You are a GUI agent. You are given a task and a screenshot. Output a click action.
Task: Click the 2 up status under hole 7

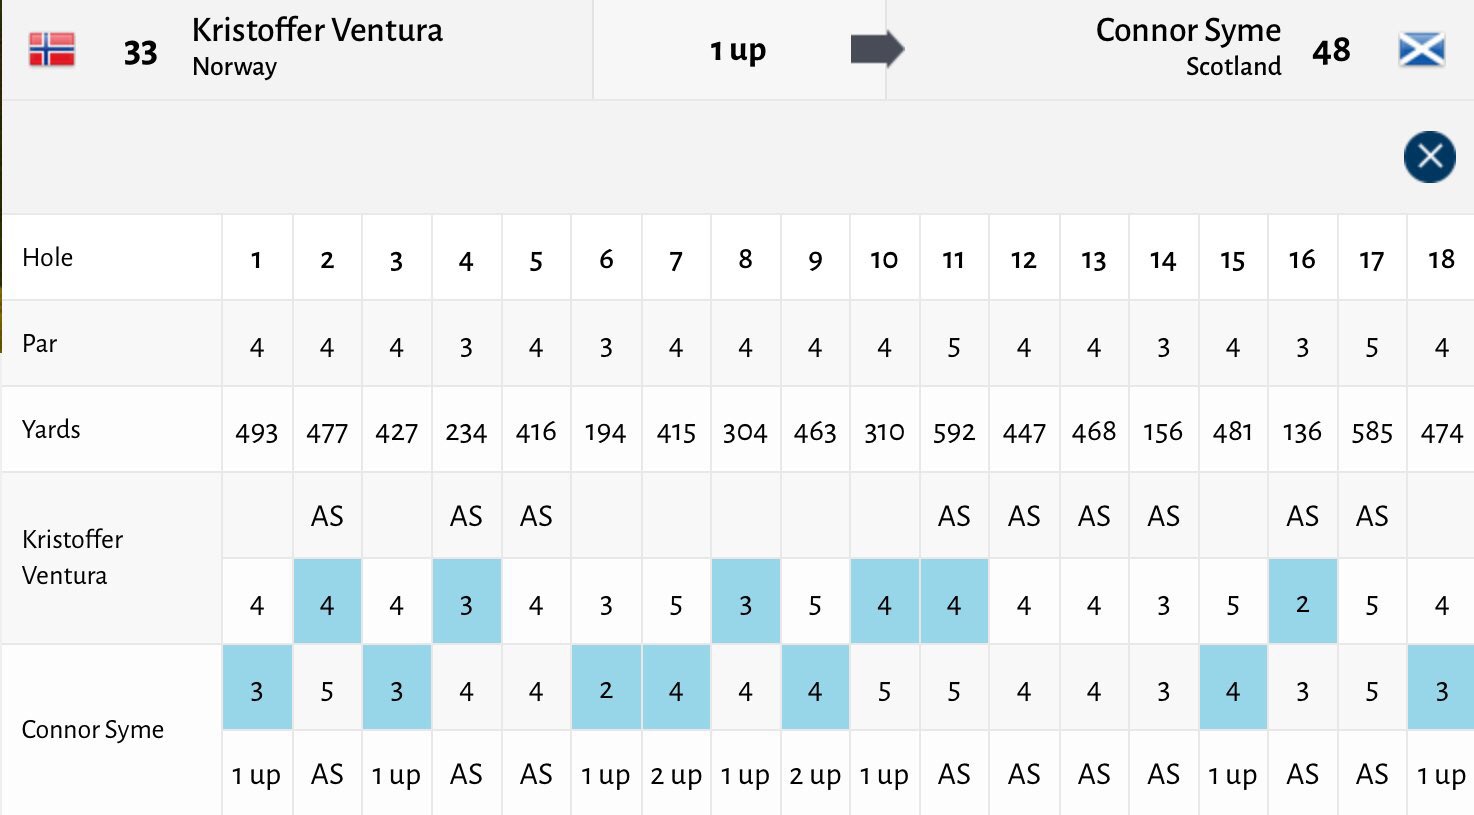pyautogui.click(x=676, y=775)
